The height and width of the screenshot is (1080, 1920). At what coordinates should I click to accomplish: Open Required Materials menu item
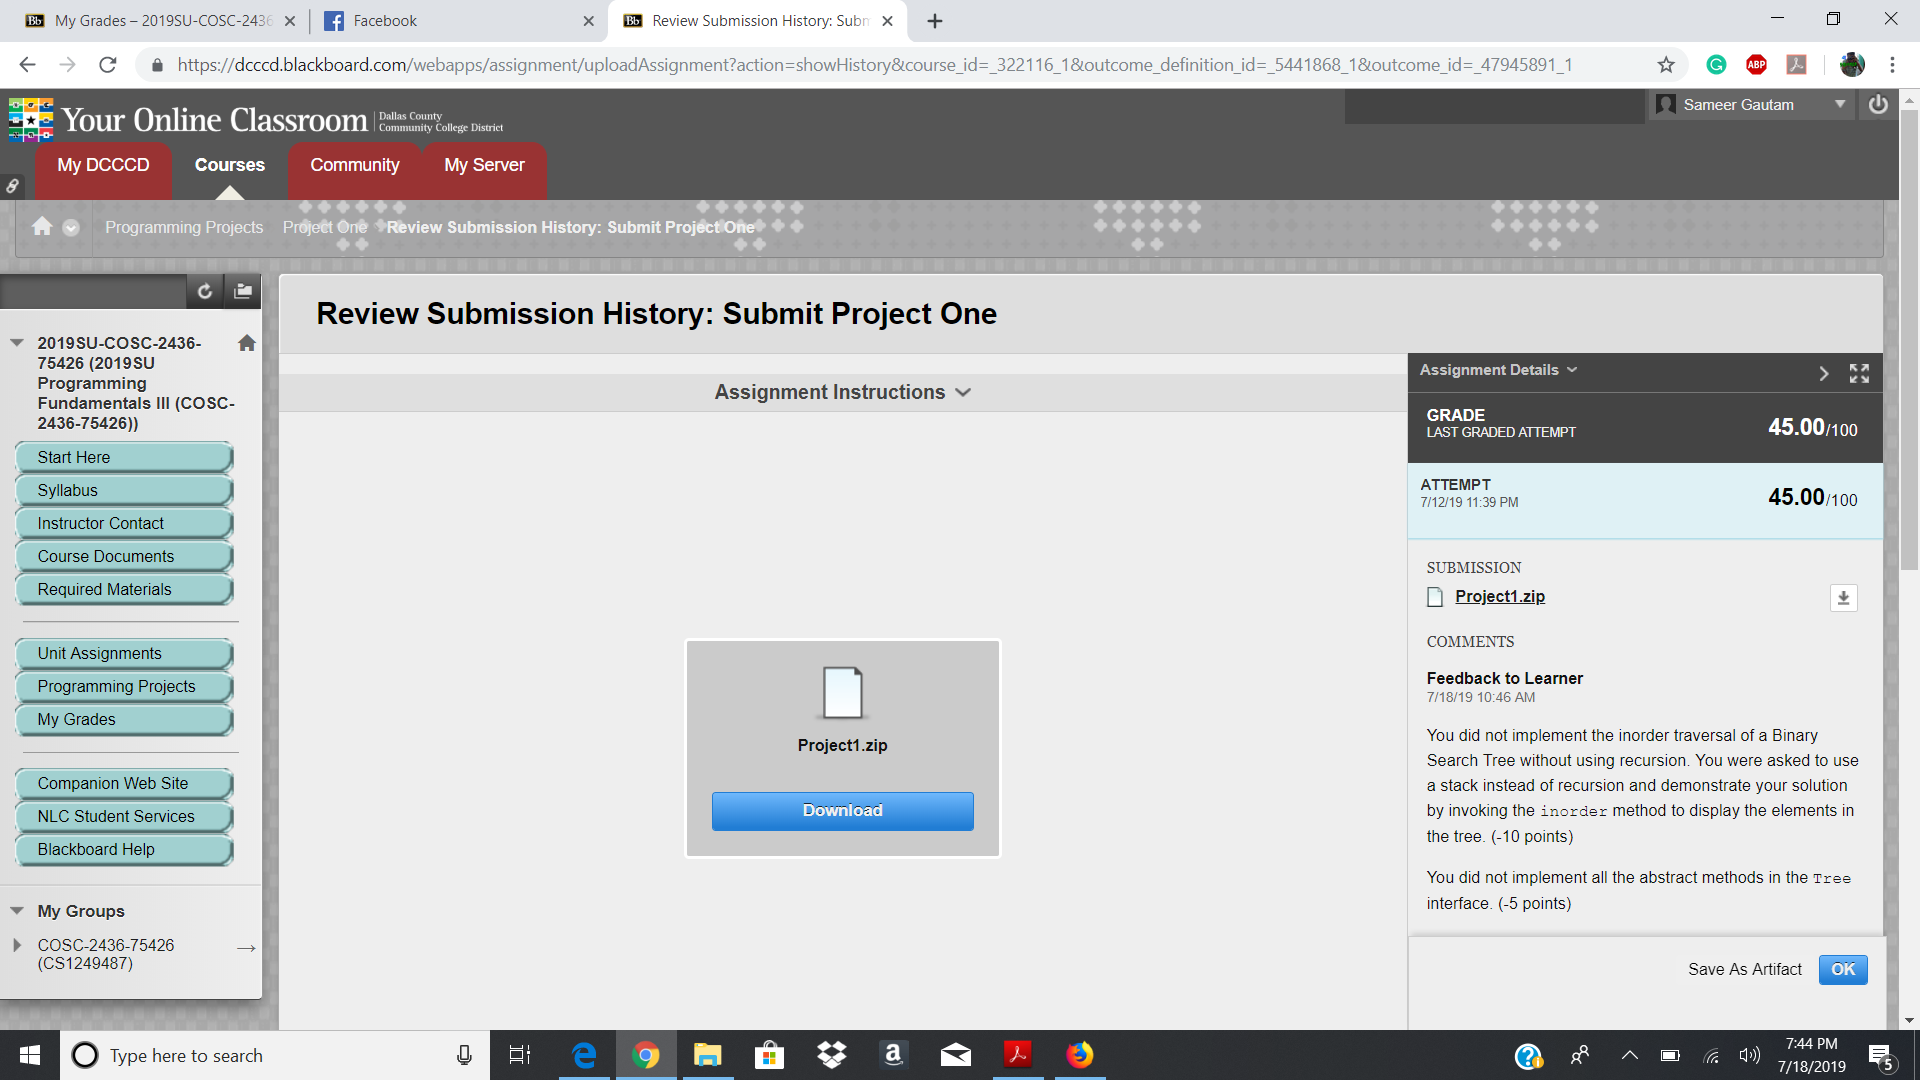click(x=124, y=590)
